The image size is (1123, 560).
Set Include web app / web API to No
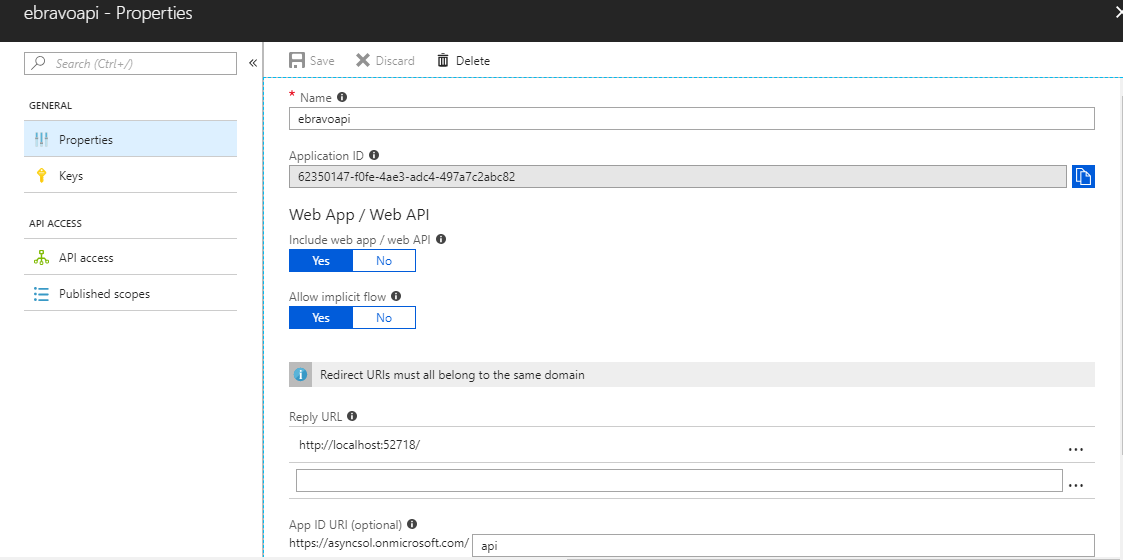[384, 261]
